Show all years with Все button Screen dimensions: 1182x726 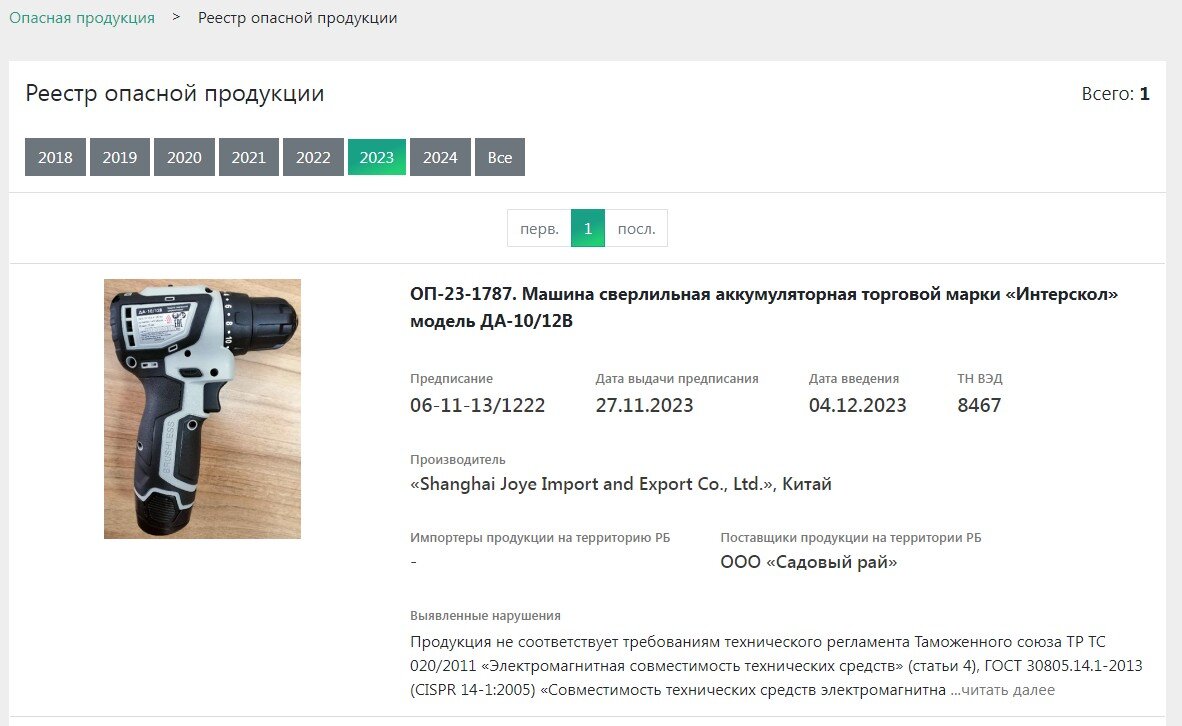point(500,157)
